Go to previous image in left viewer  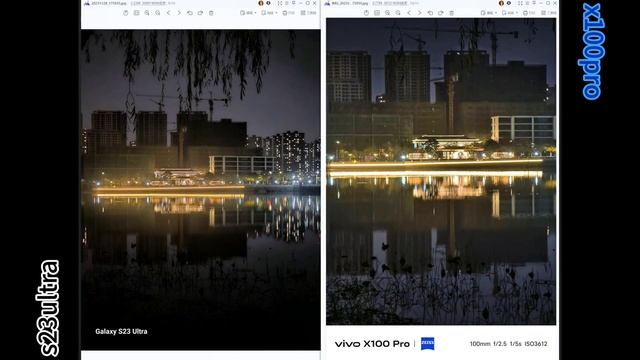169,13
